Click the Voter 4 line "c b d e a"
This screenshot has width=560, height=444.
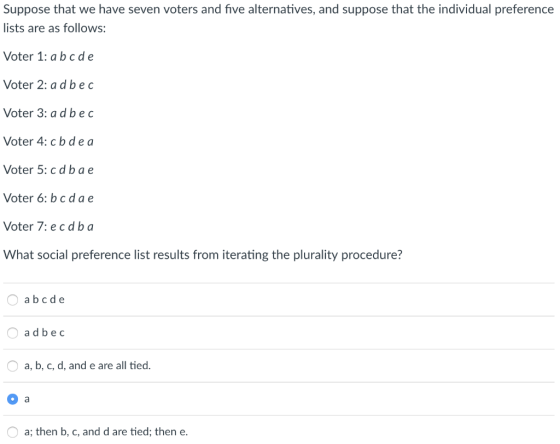tap(49, 141)
